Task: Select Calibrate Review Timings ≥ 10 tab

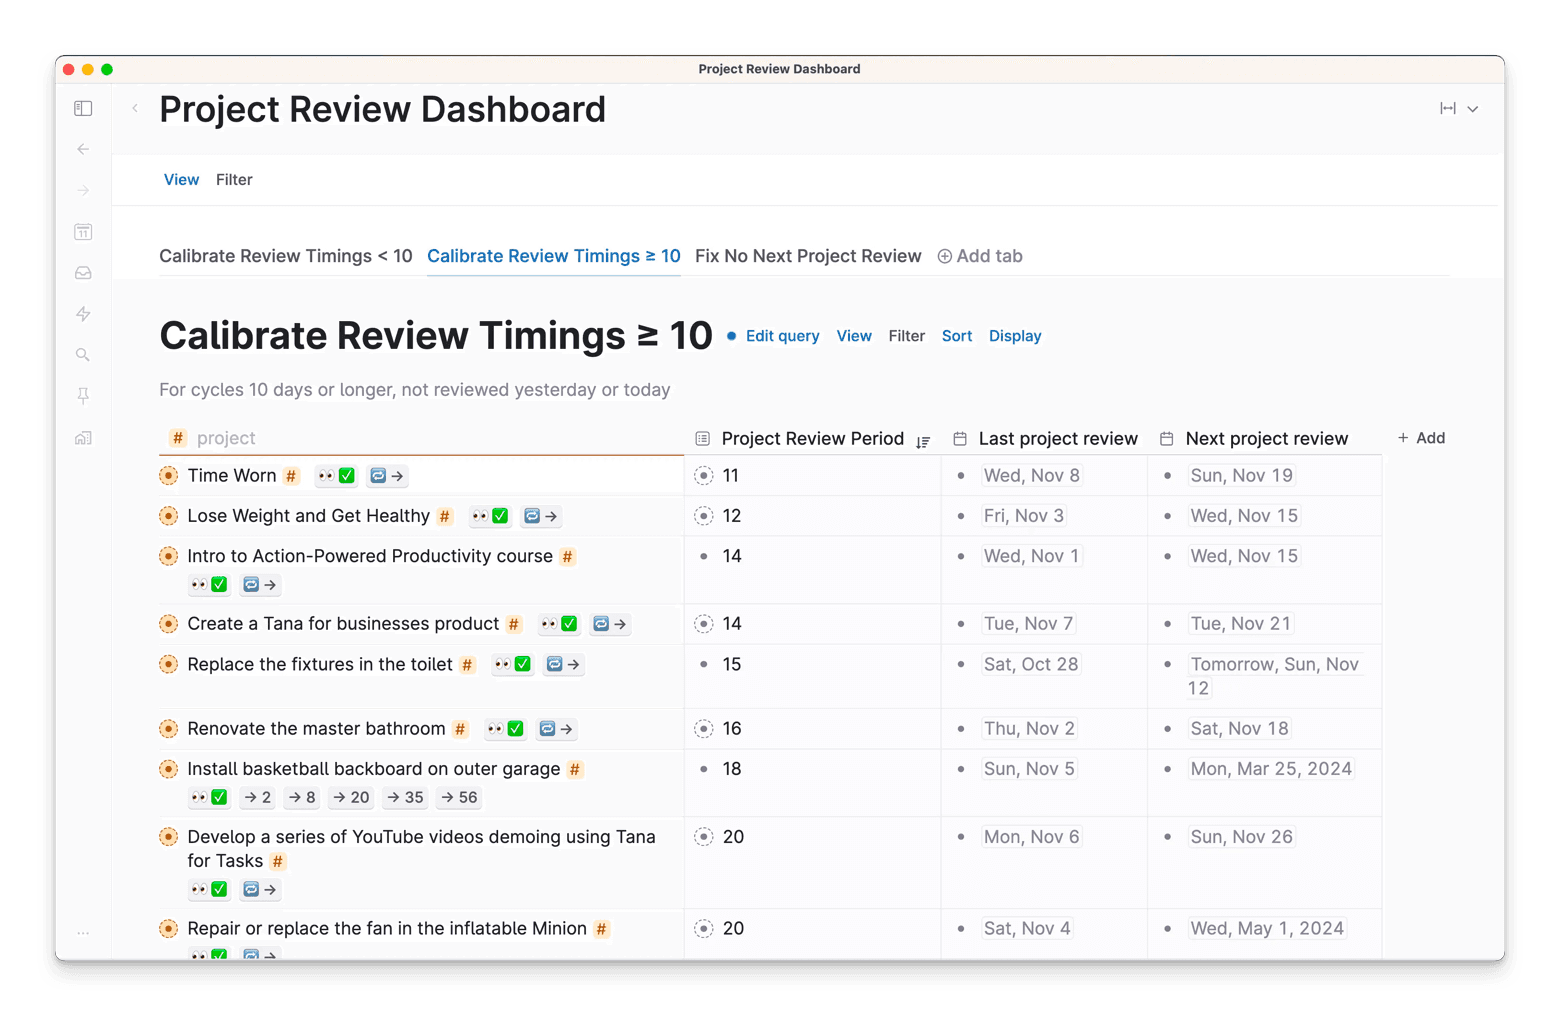Action: pos(554,256)
